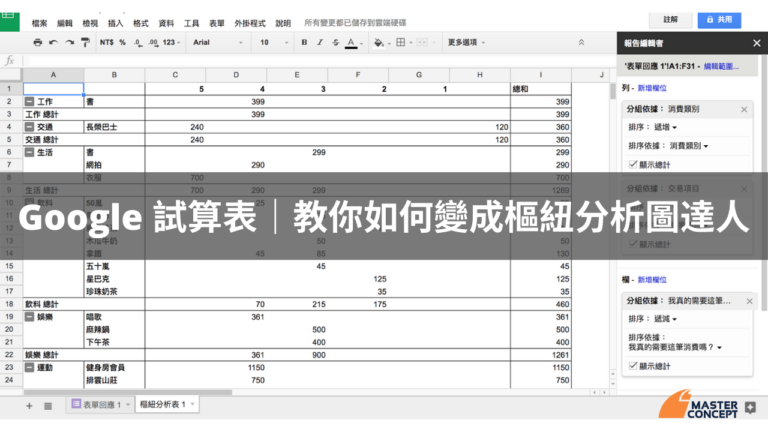The image size is (768, 432).
Task: Open the 檢視 menu
Action: pyautogui.click(x=90, y=23)
